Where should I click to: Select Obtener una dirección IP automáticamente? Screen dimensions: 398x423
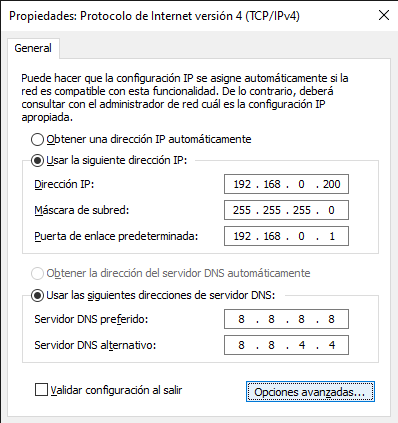click(x=37, y=139)
